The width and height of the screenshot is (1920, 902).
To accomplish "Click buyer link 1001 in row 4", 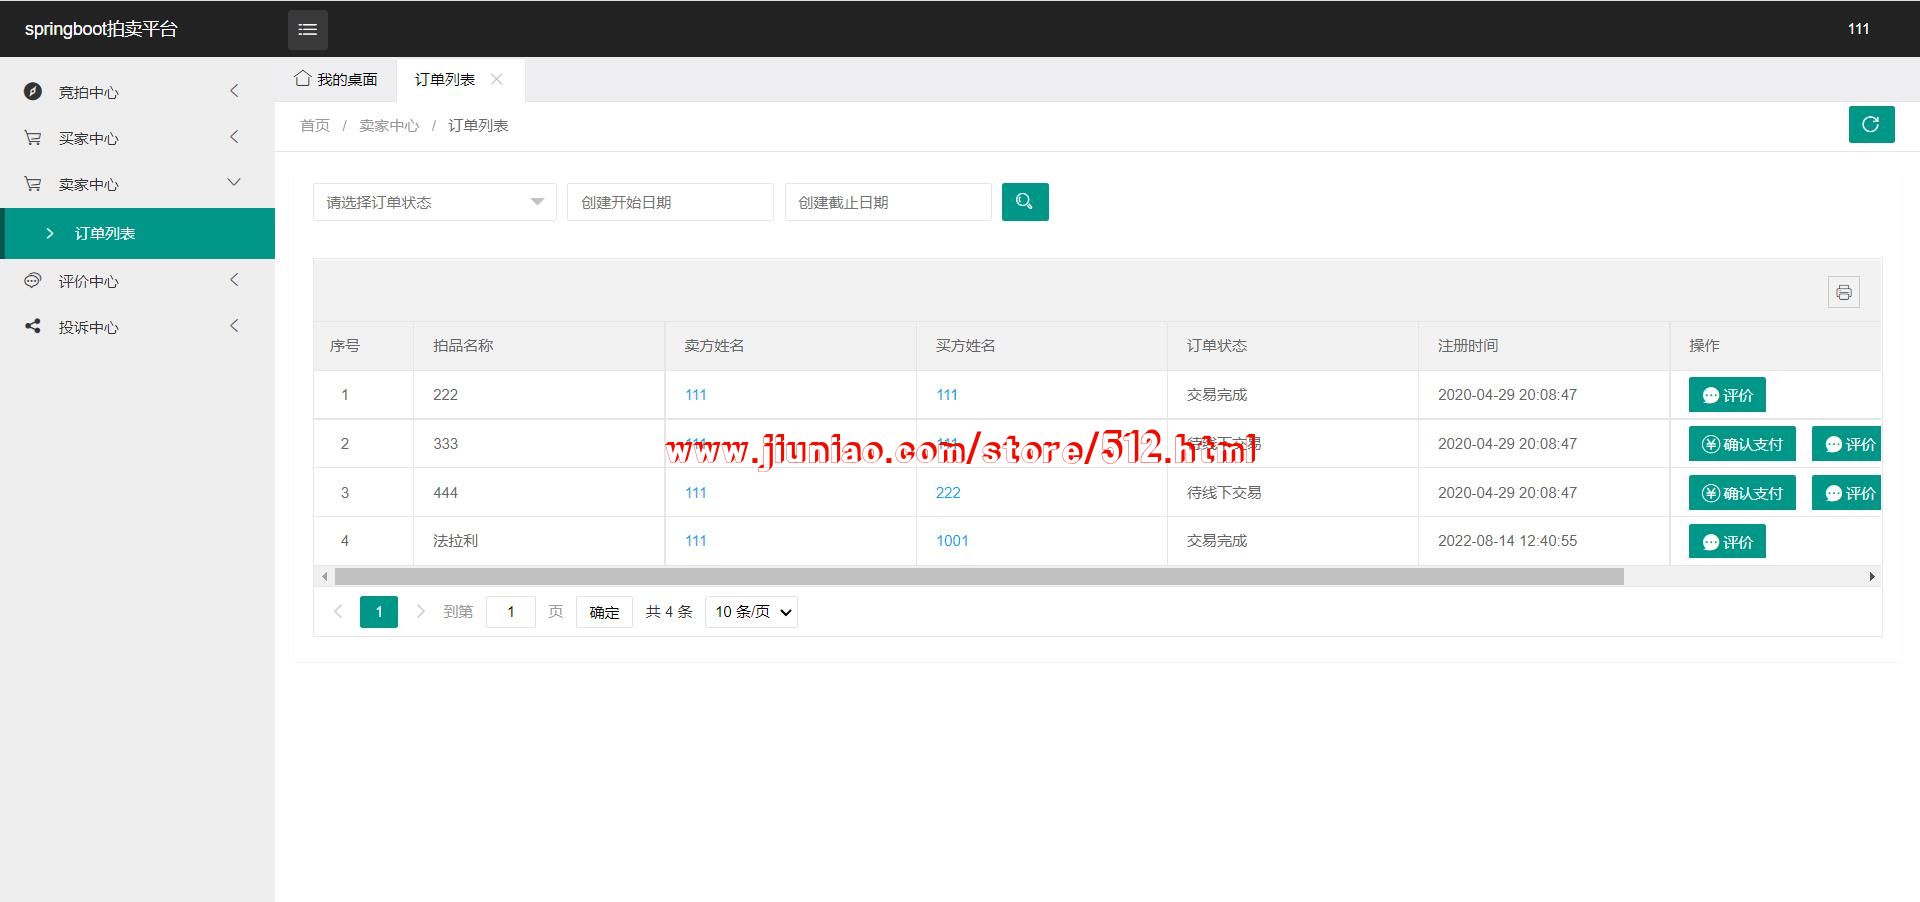I will 952,541.
